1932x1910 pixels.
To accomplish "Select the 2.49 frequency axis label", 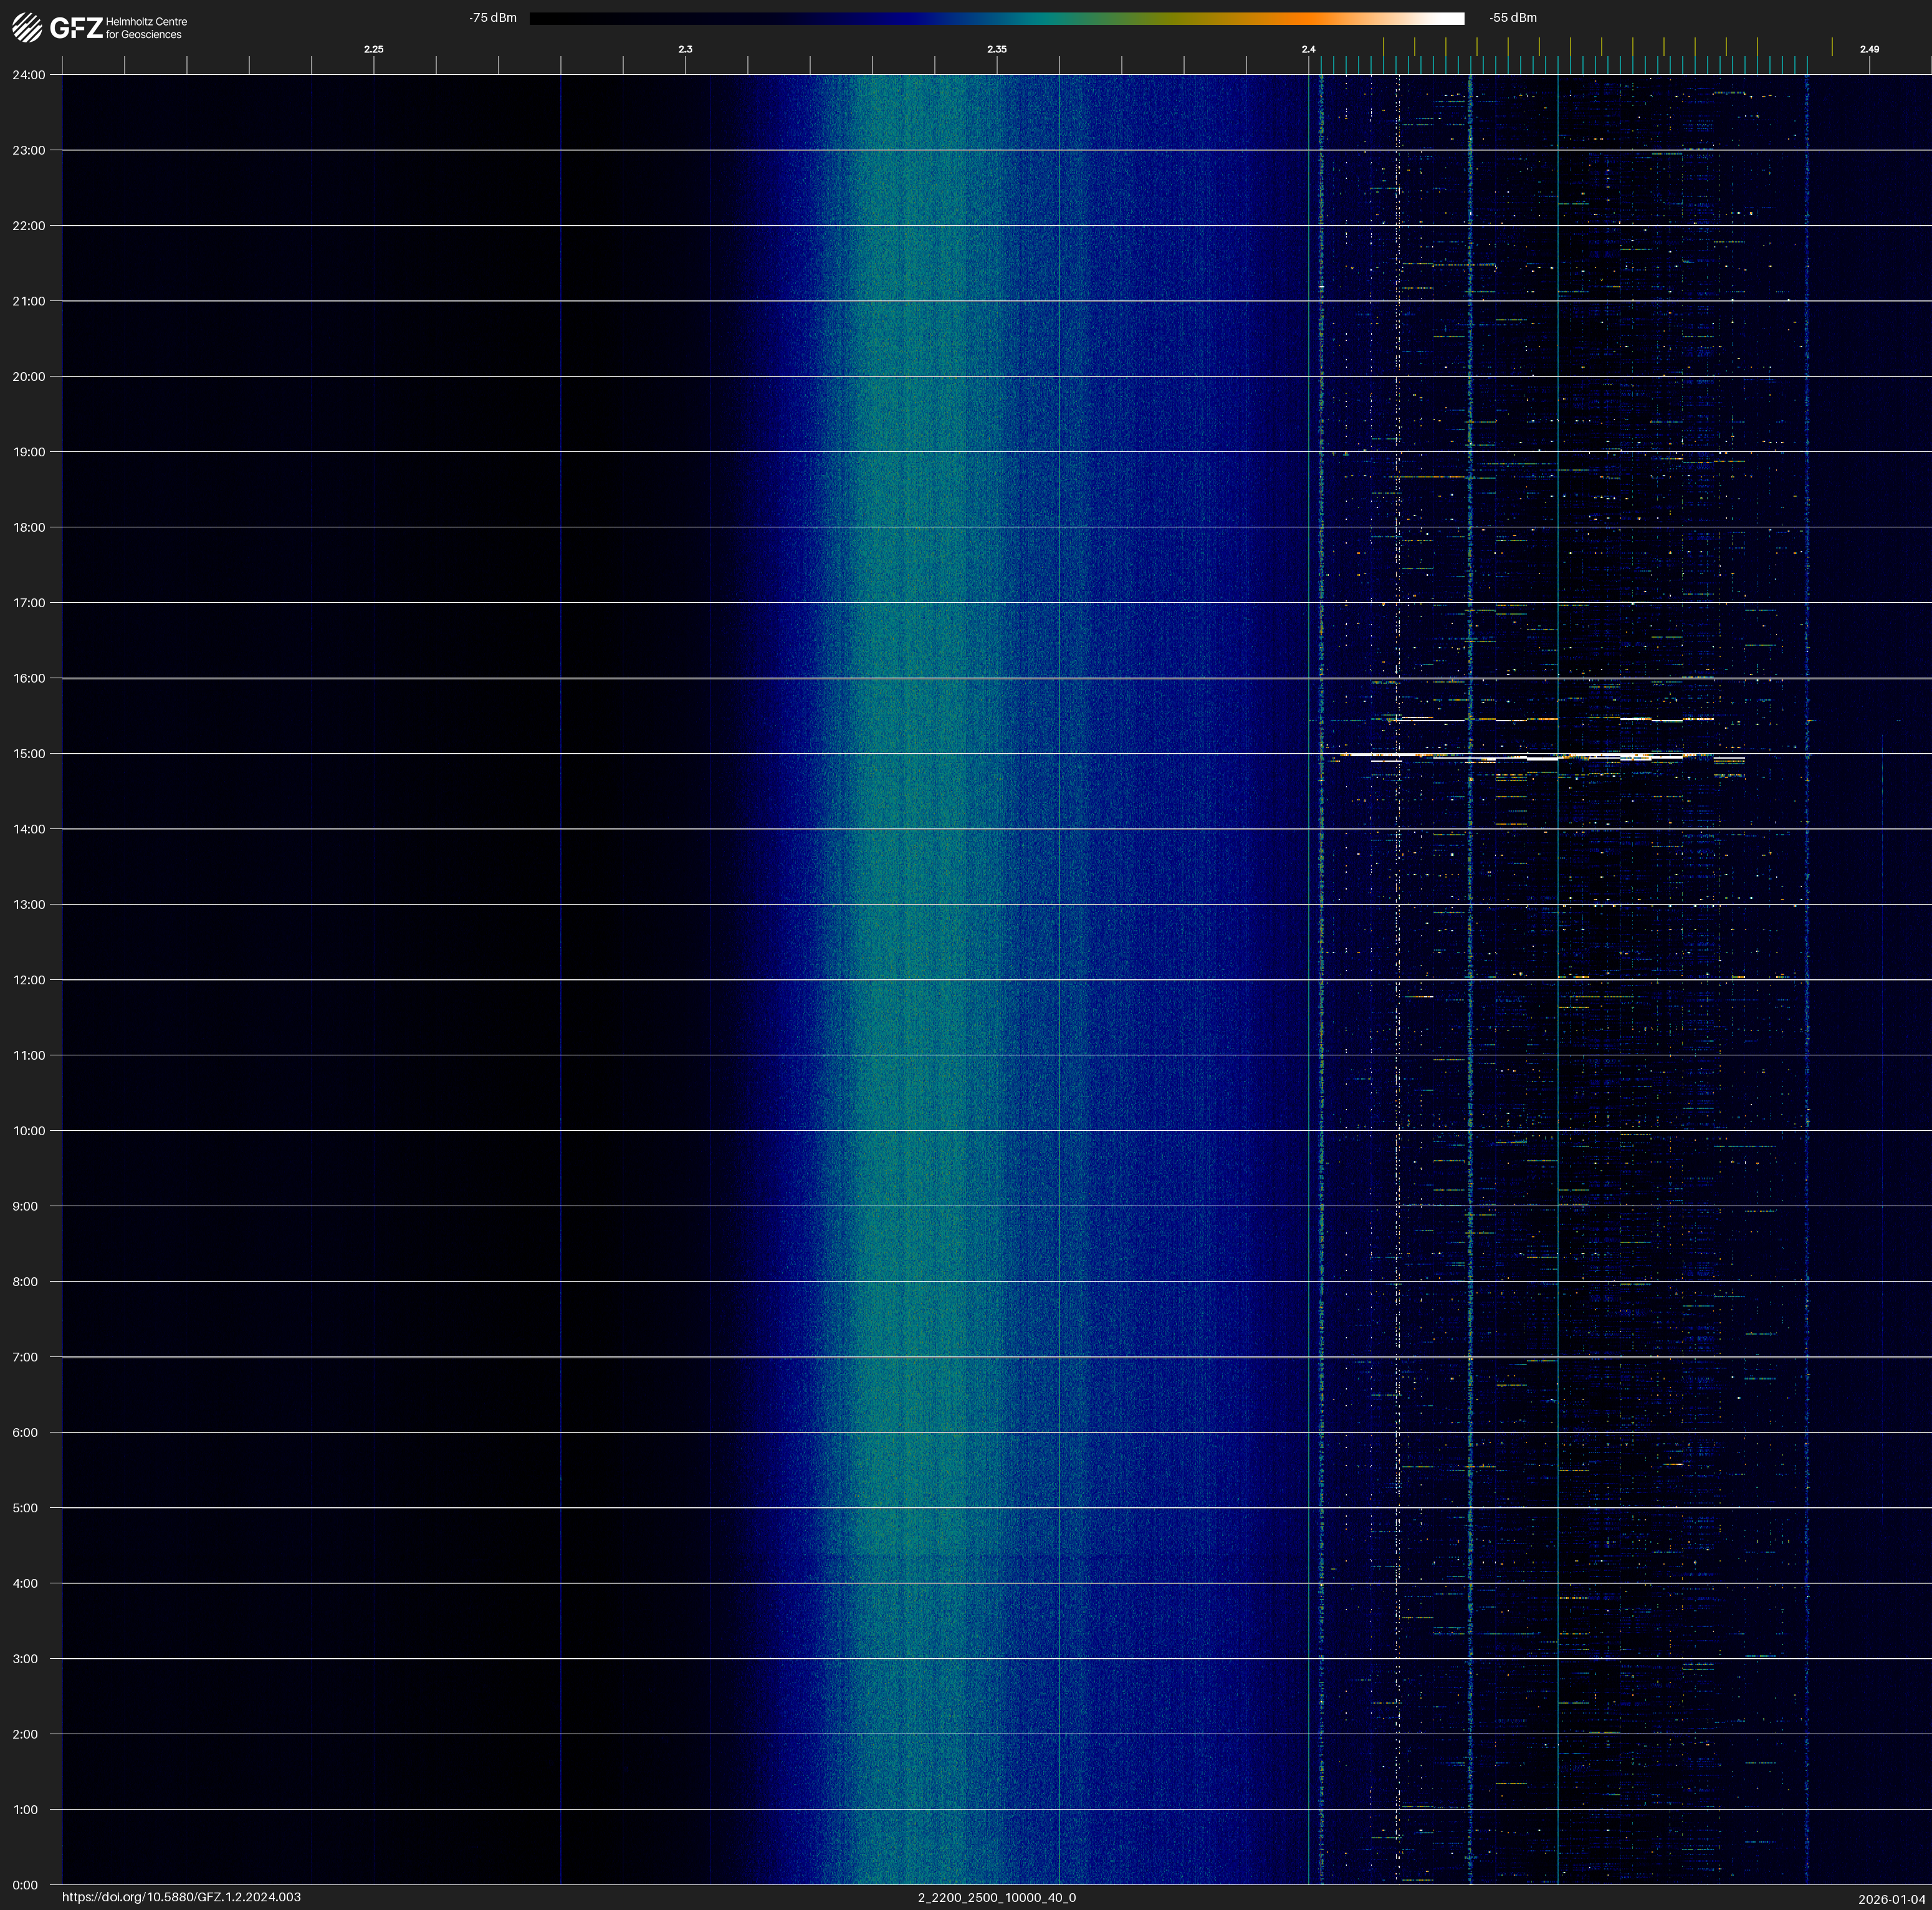I will tap(1868, 49).
